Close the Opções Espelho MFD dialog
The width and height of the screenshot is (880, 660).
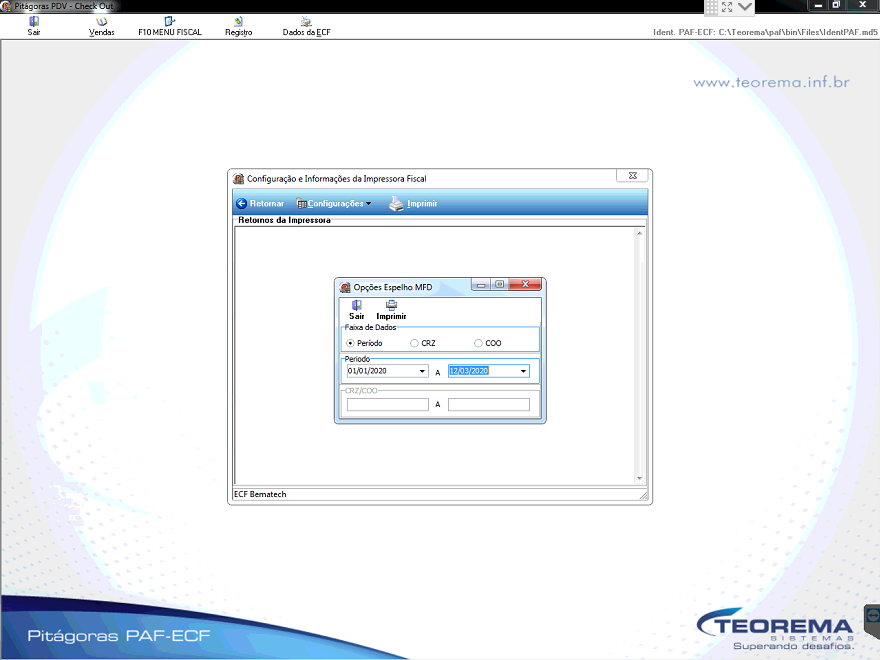coord(525,285)
